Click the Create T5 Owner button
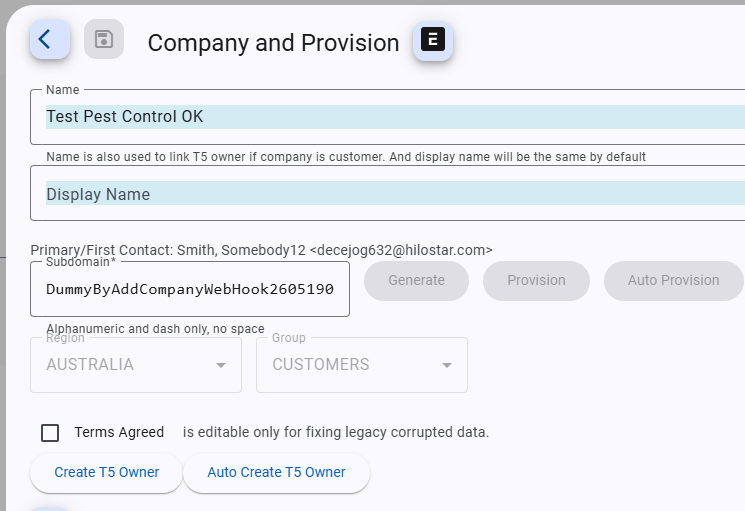Viewport: 745px width, 511px height. pos(106,473)
